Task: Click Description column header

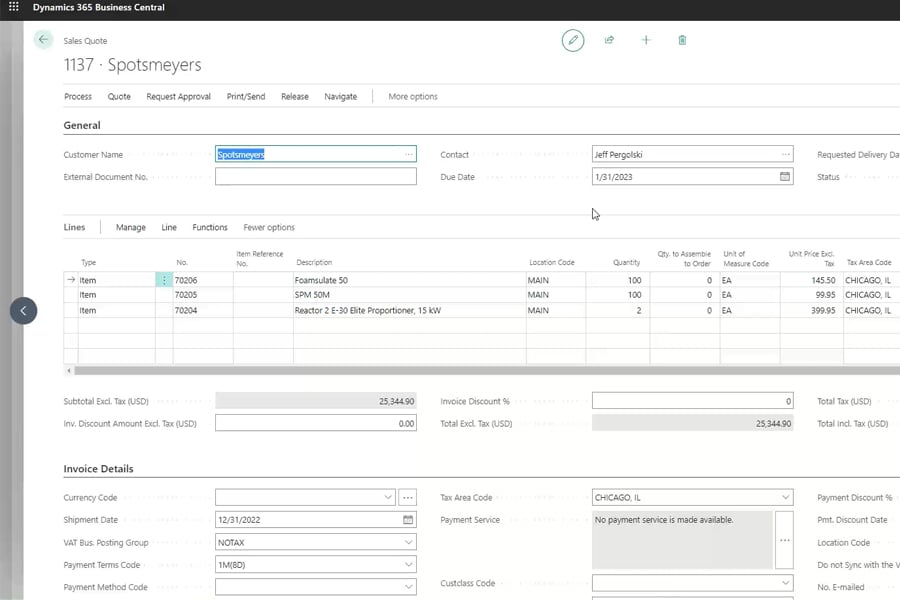Action: tap(314, 262)
